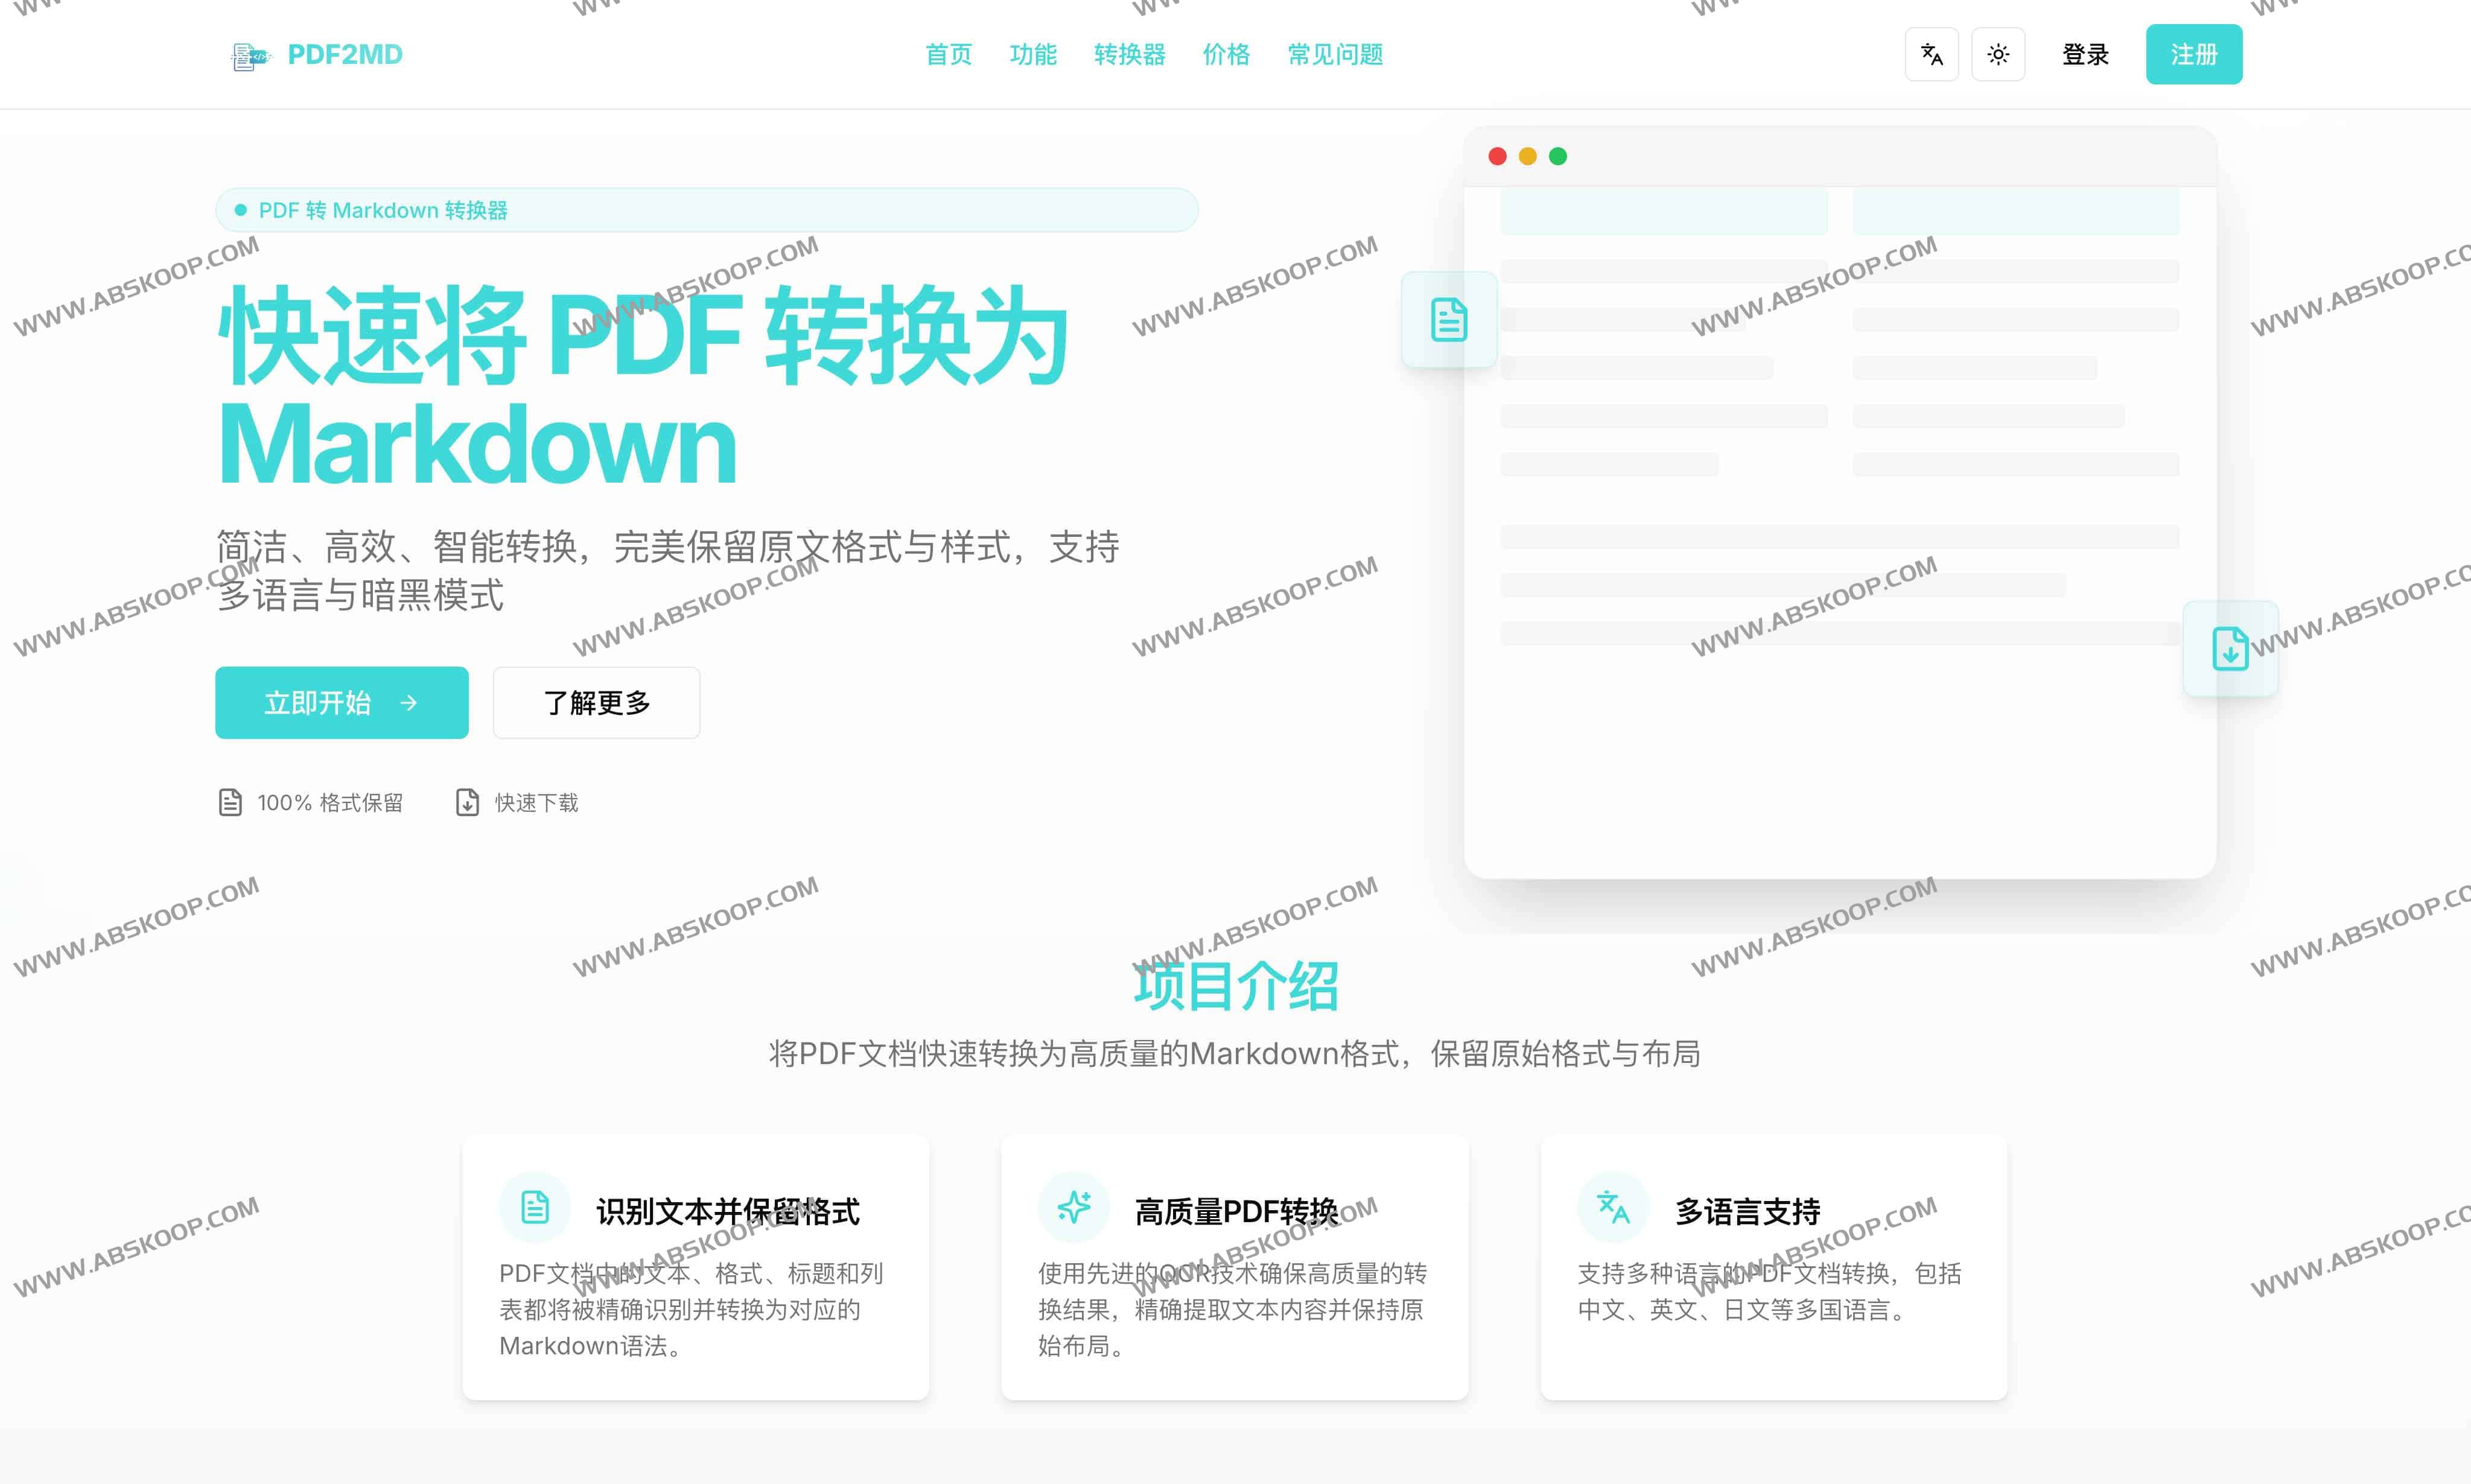
Task: Click the floating download icon in the preview
Action: [2230, 649]
